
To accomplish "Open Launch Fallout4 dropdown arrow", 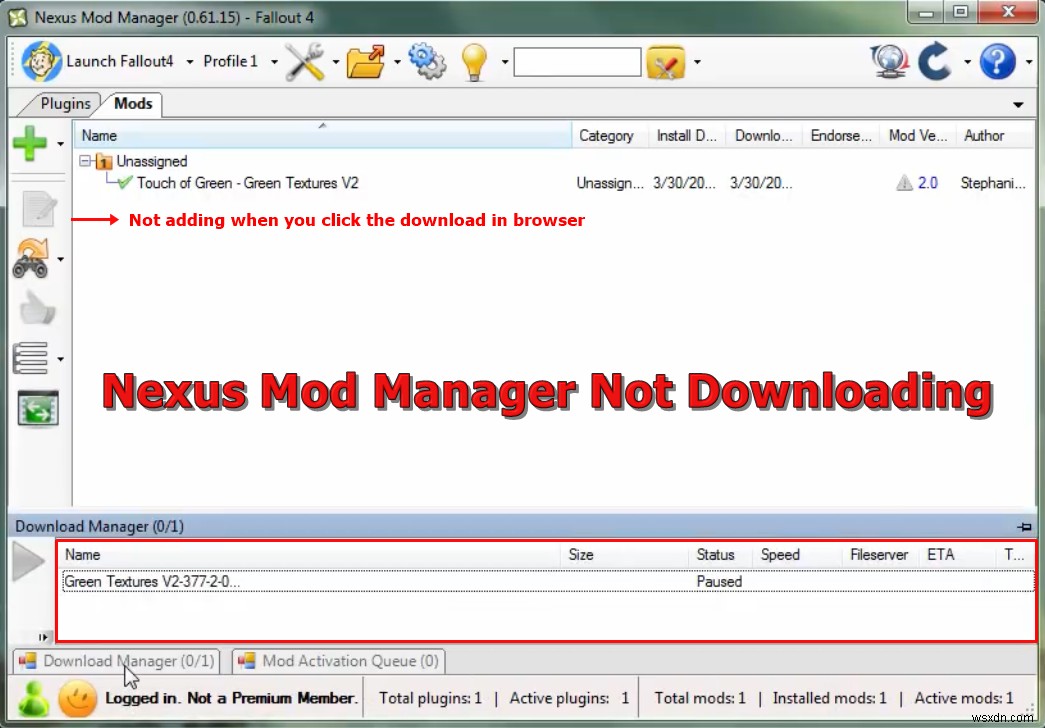I will pos(190,62).
